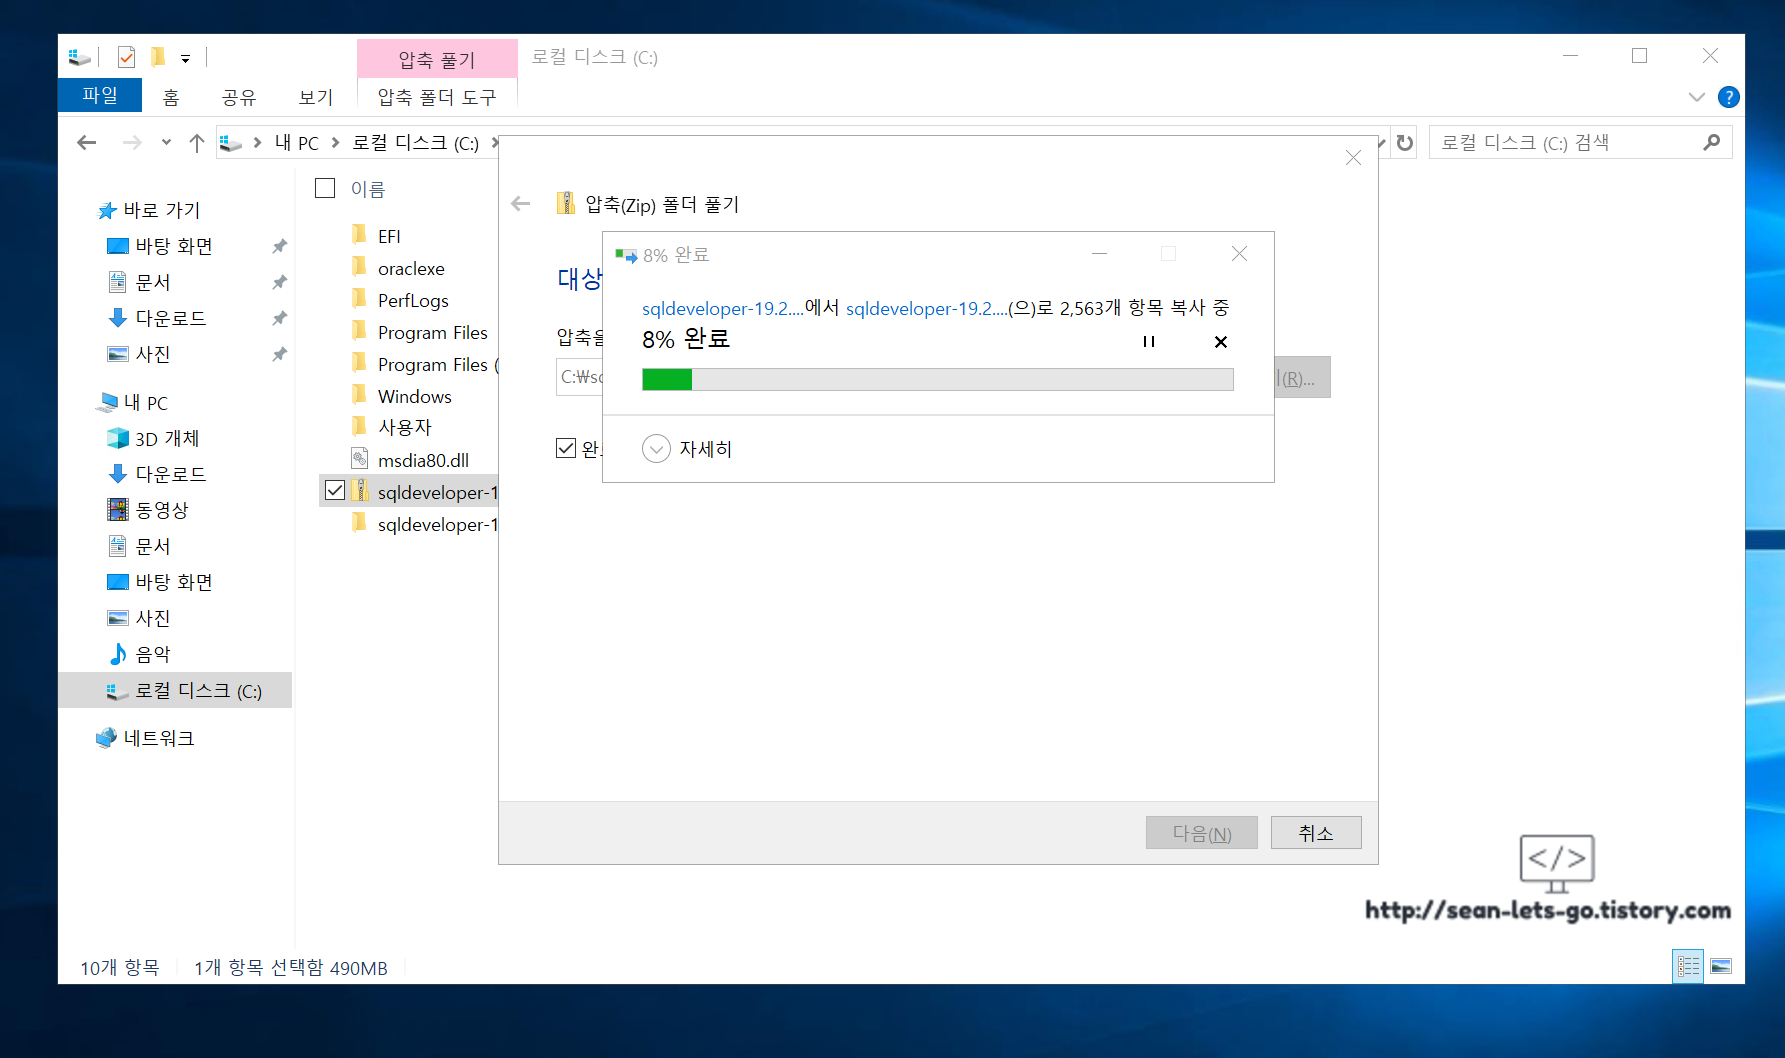Toggle the select-all checkbox beside 이름
The image size is (1785, 1058).
click(x=325, y=188)
